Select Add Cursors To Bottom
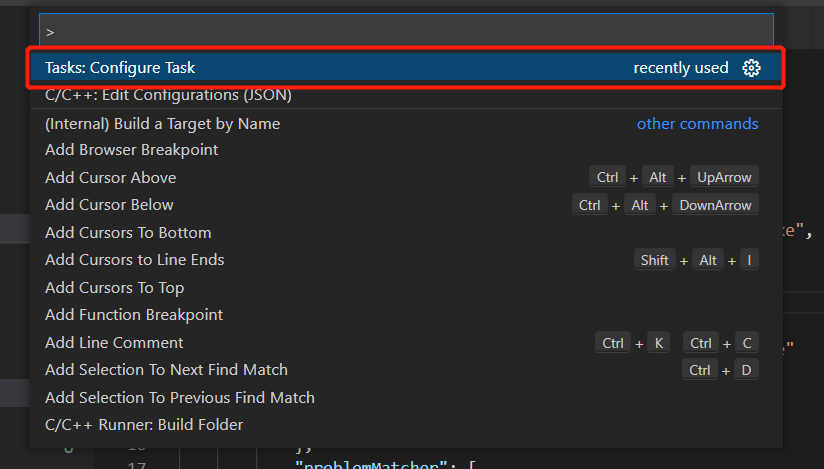The height and width of the screenshot is (469, 824). point(128,233)
